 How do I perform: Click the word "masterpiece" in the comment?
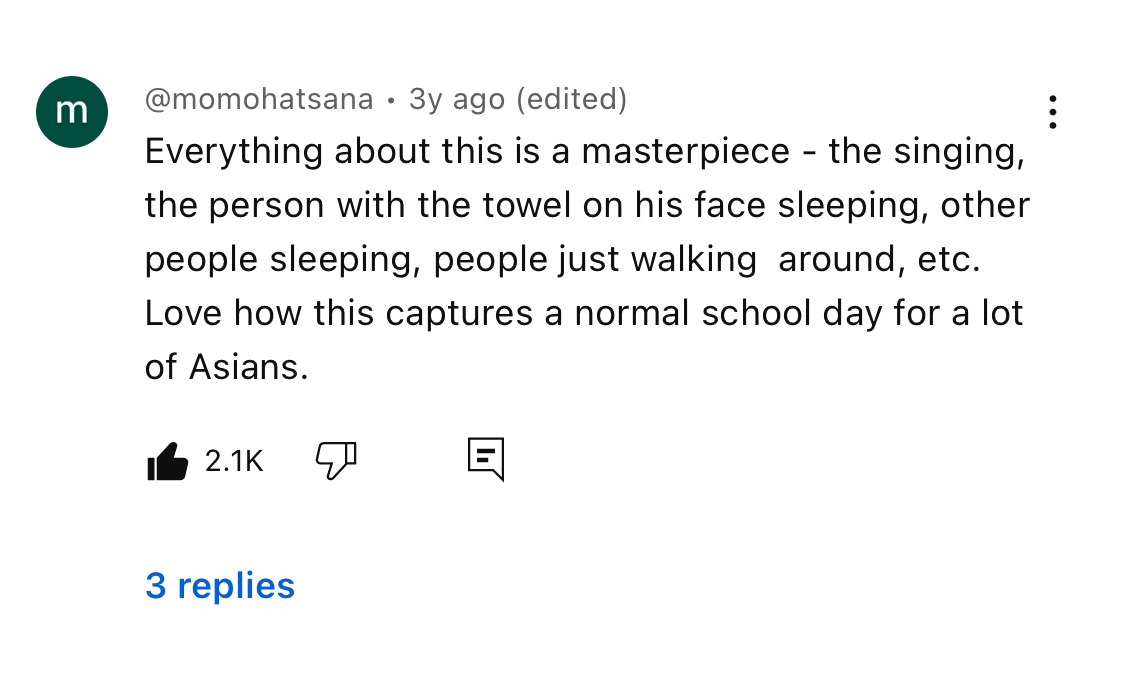click(685, 152)
